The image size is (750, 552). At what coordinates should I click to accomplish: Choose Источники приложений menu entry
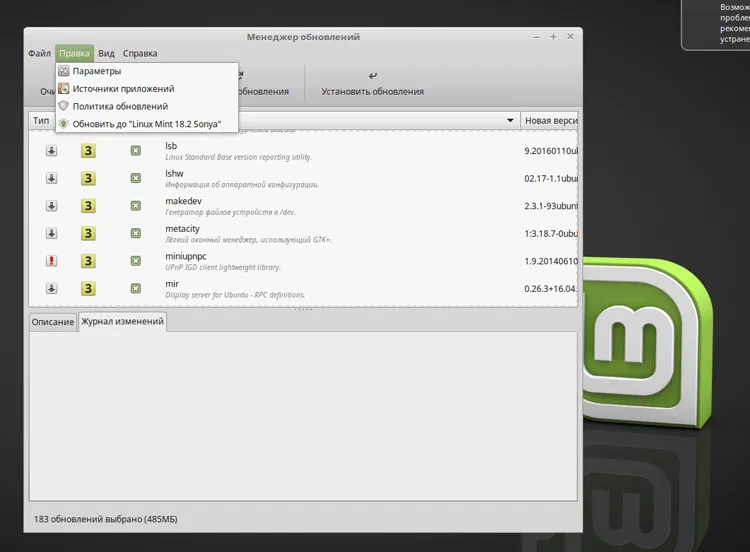147,89
